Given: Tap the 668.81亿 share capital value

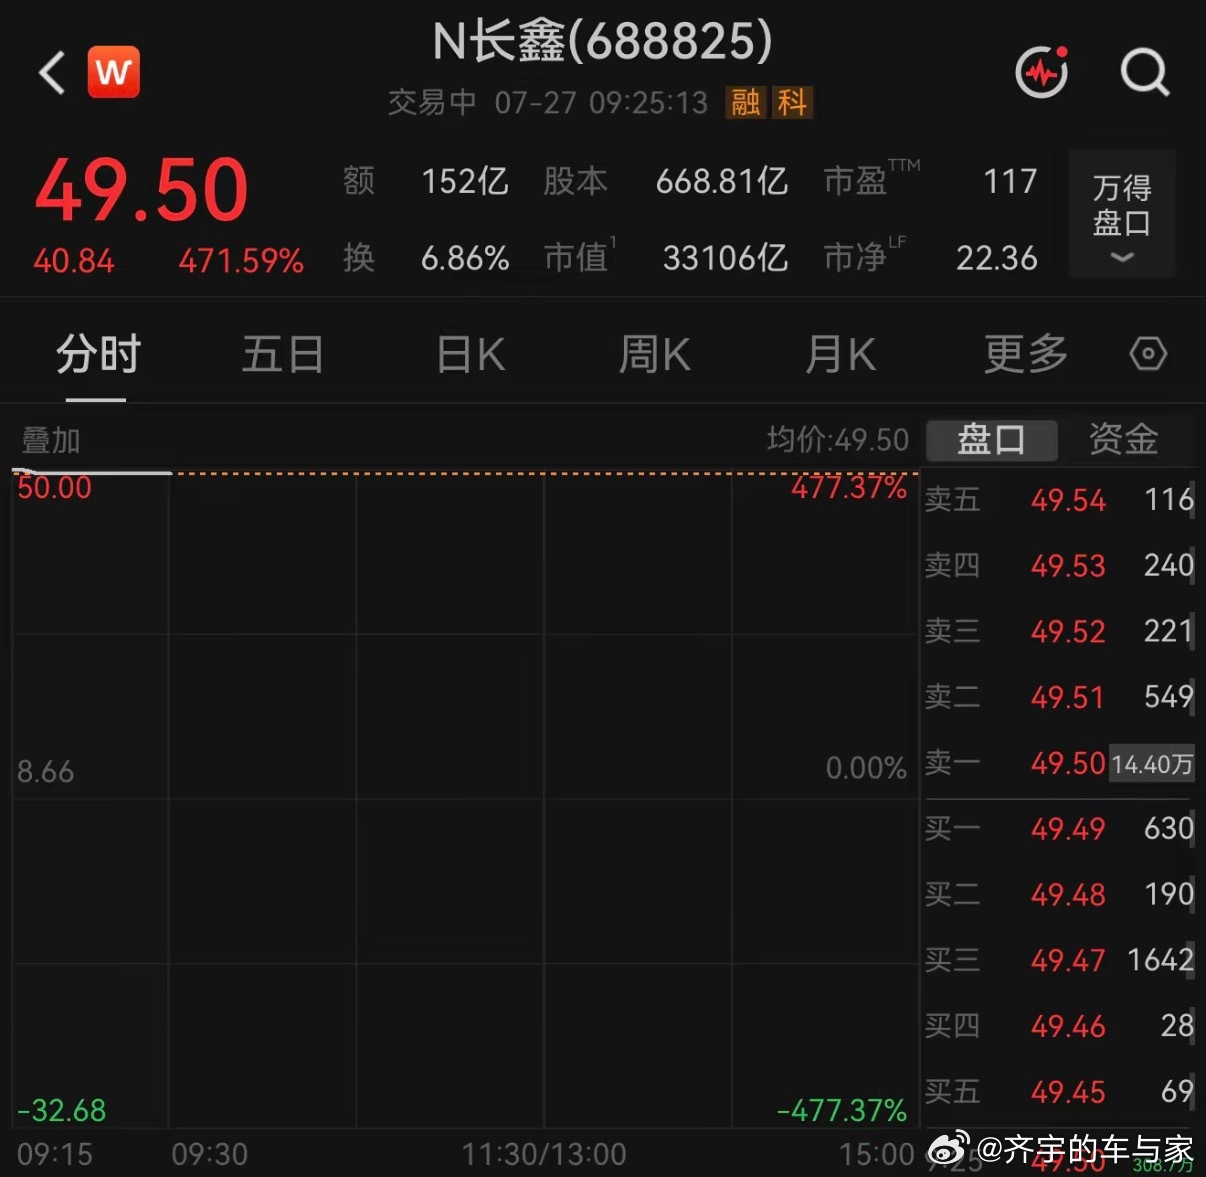Looking at the screenshot, I should click(x=722, y=182).
